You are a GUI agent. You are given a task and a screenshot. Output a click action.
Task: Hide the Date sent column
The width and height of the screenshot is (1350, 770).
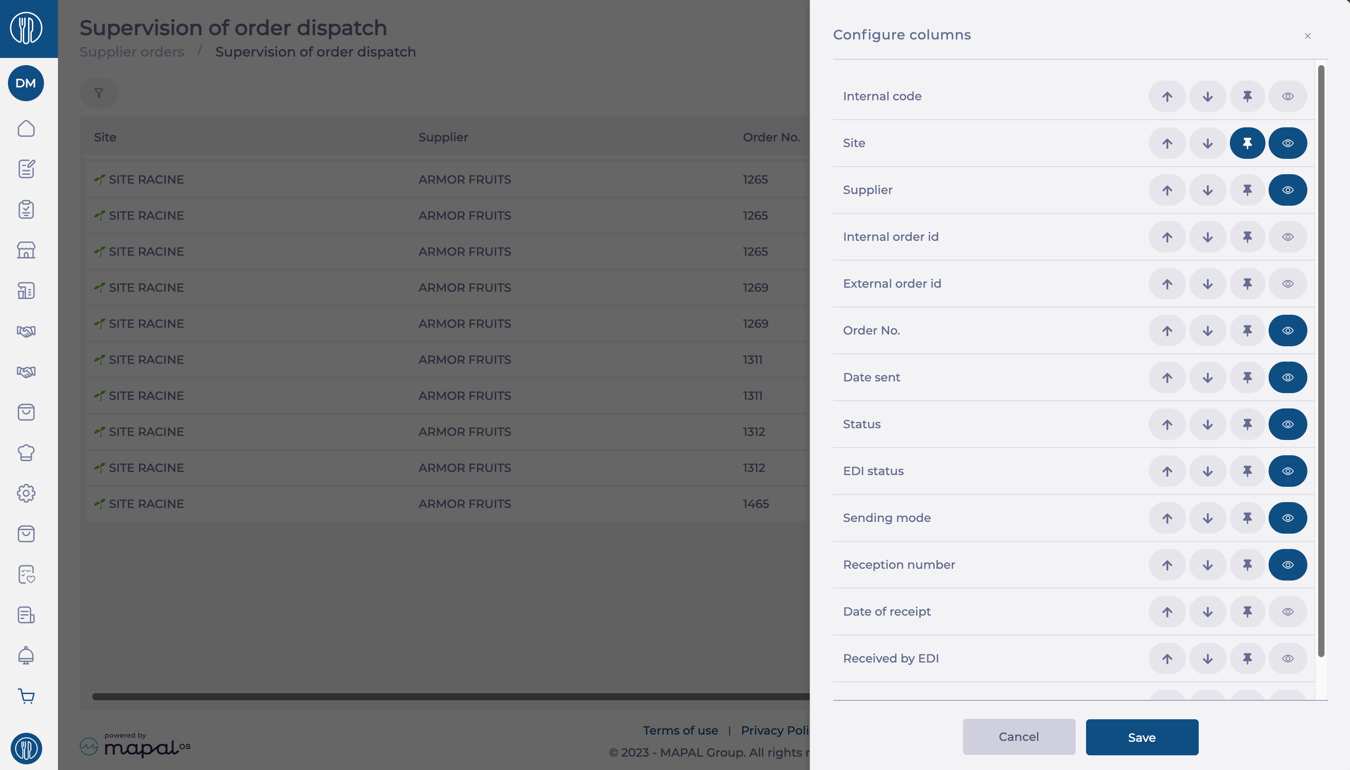click(1287, 377)
